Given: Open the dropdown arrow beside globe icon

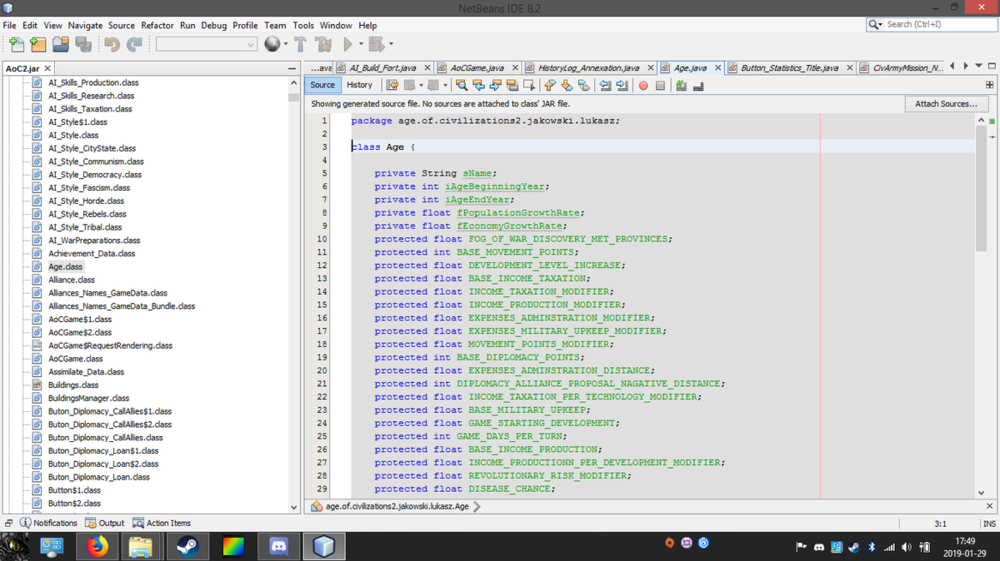Looking at the screenshot, I should coord(285,44).
